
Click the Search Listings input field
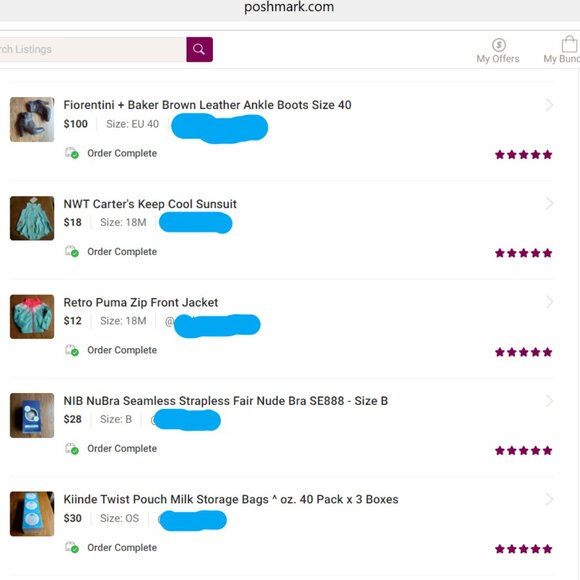(92, 50)
